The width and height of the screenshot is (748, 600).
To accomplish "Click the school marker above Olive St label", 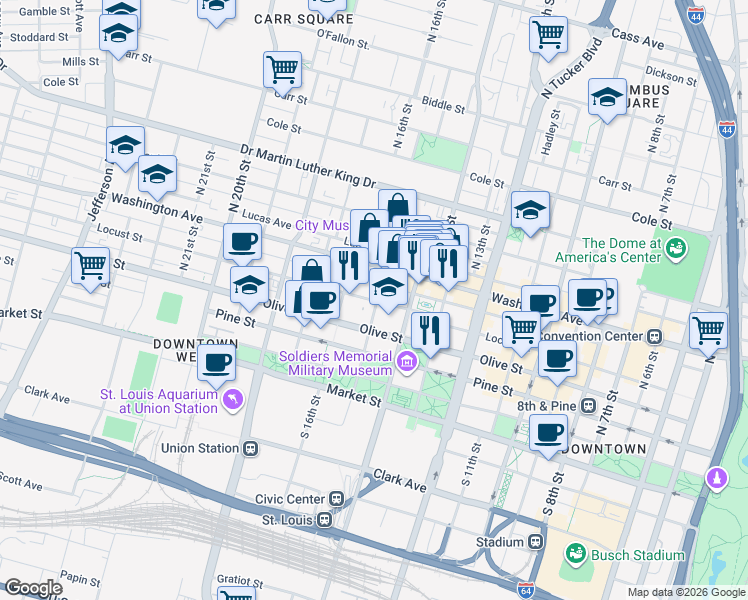I will click(x=388, y=290).
